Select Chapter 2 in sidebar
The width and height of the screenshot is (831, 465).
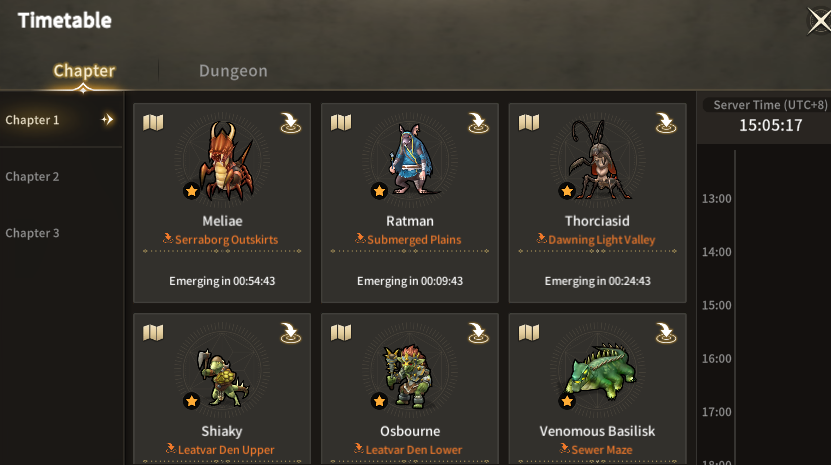[32, 177]
